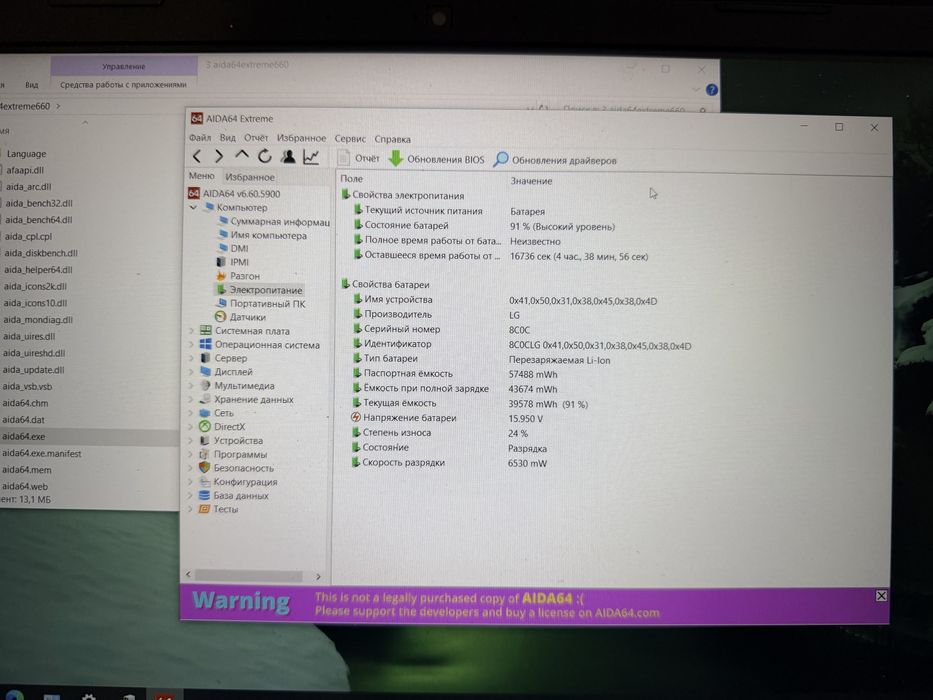Select Электропитание tree item
The width and height of the screenshot is (933, 700).
tap(259, 289)
